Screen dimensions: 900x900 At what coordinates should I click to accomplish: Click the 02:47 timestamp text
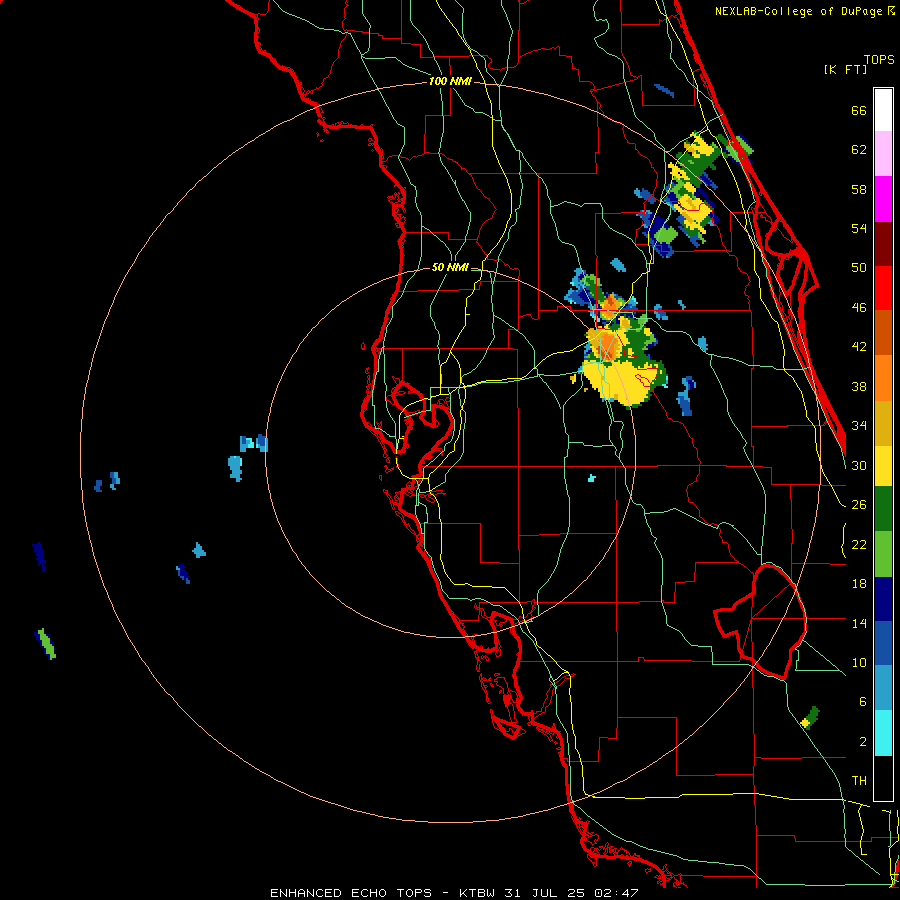(616, 893)
